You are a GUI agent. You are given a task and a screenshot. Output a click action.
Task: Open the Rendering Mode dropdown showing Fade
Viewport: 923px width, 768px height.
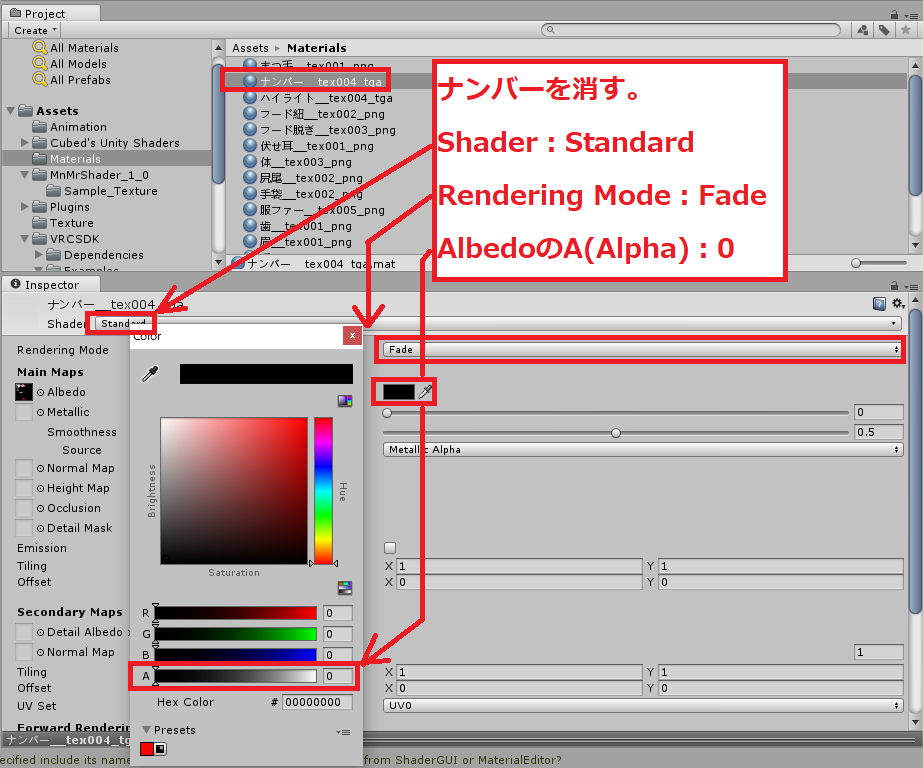point(642,350)
